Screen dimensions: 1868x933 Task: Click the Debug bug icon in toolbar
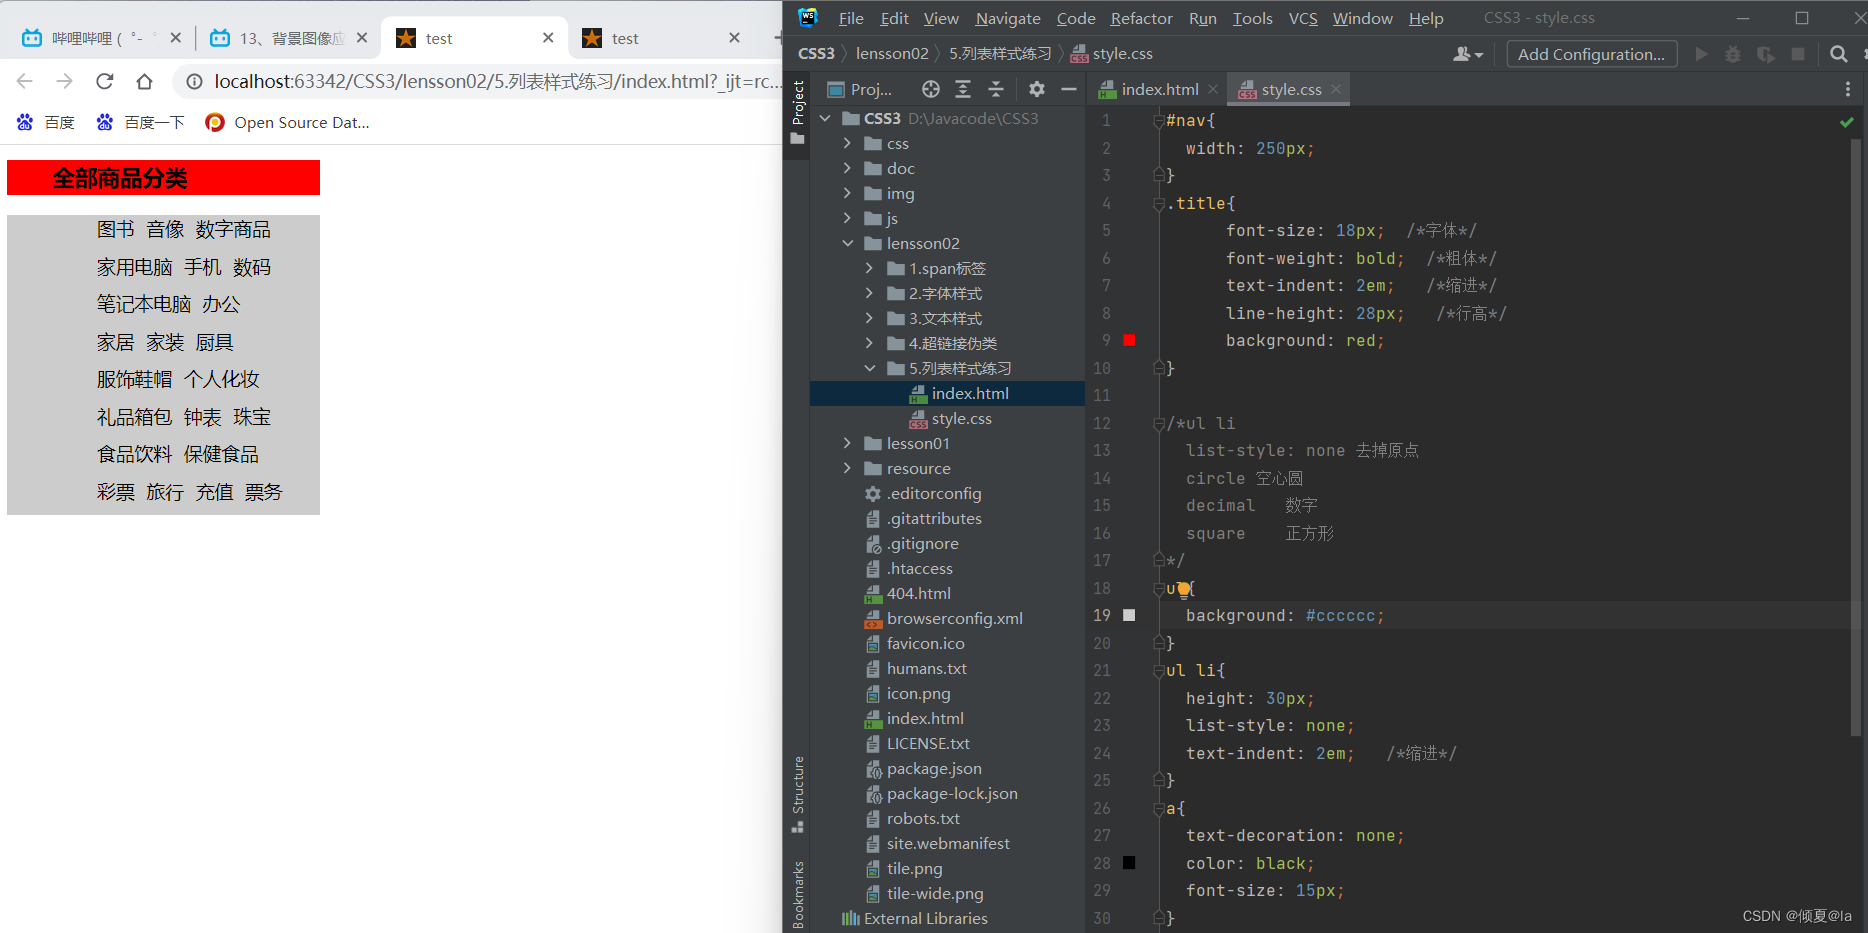point(1733,54)
